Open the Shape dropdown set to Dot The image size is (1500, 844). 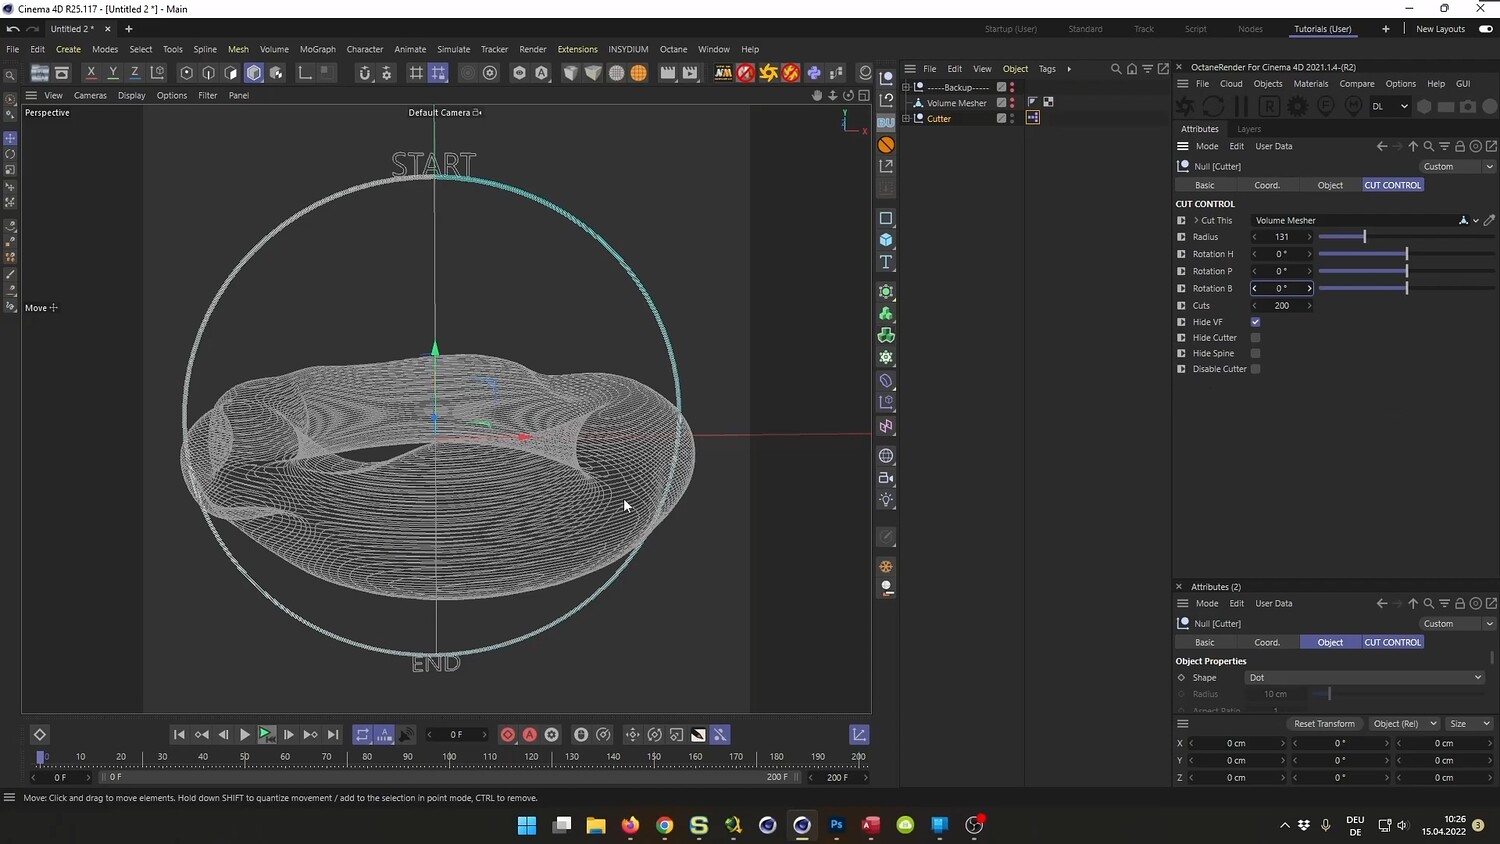pyautogui.click(x=1365, y=678)
